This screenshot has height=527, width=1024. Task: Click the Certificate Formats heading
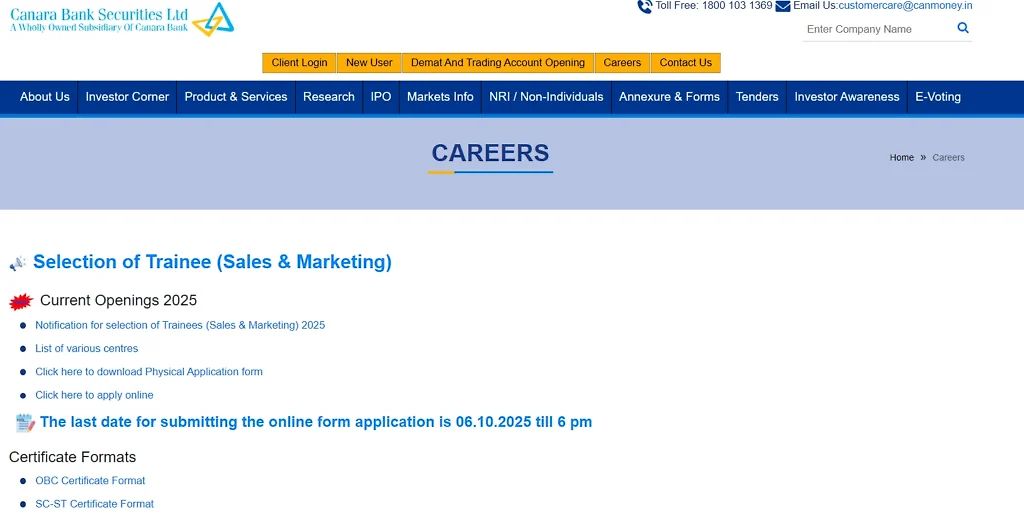[72, 457]
